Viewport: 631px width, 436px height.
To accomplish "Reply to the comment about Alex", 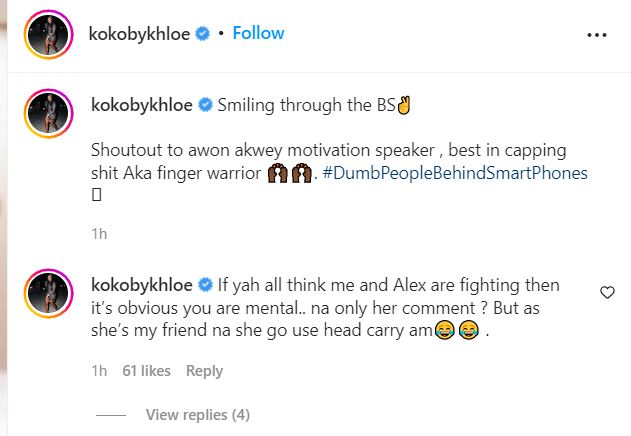I will point(204,371).
